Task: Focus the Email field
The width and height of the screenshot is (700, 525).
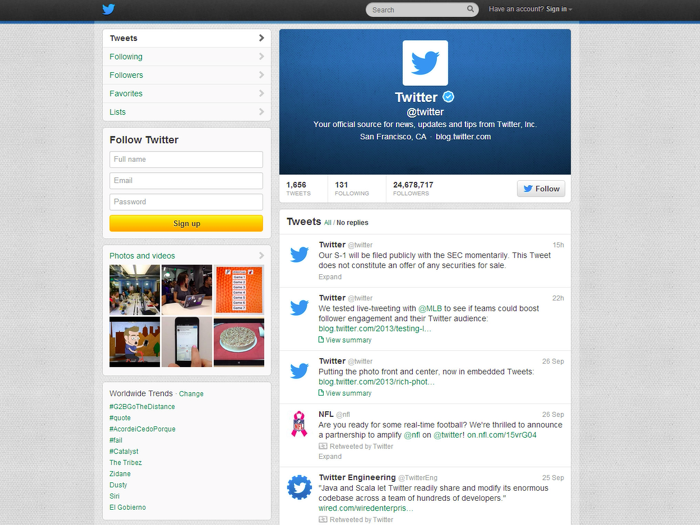Action: click(186, 181)
